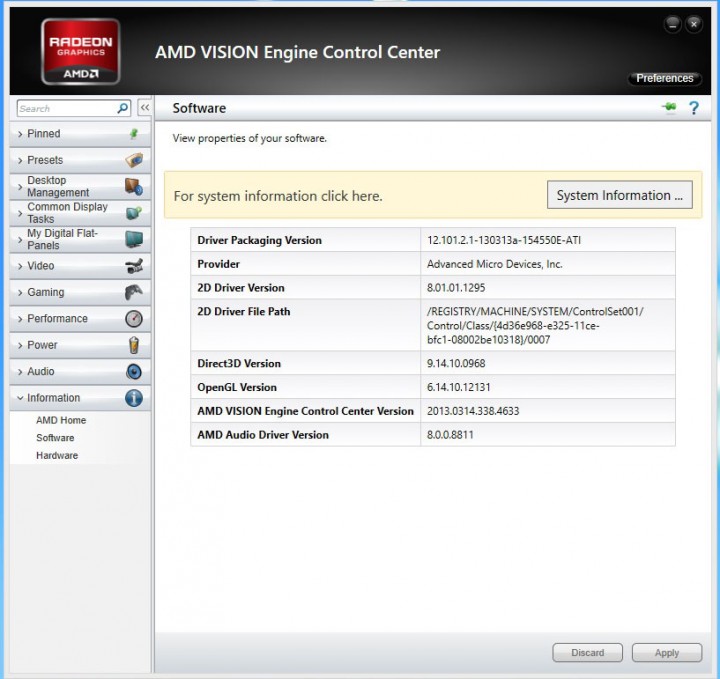Click the Radeon Graphics AMD logo
Viewport: 720px width, 679px height.
tap(80, 51)
